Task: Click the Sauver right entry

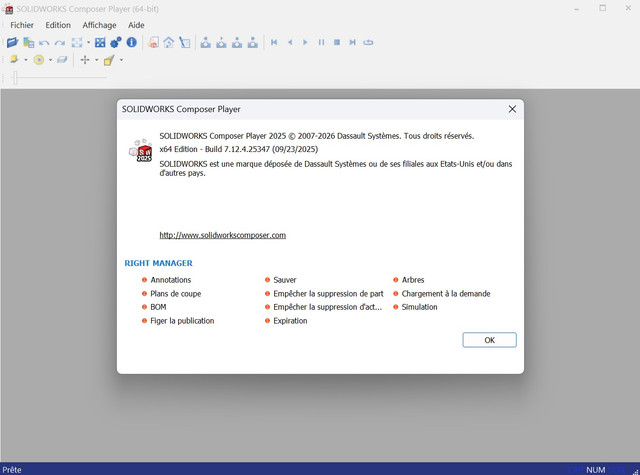Action: [285, 280]
